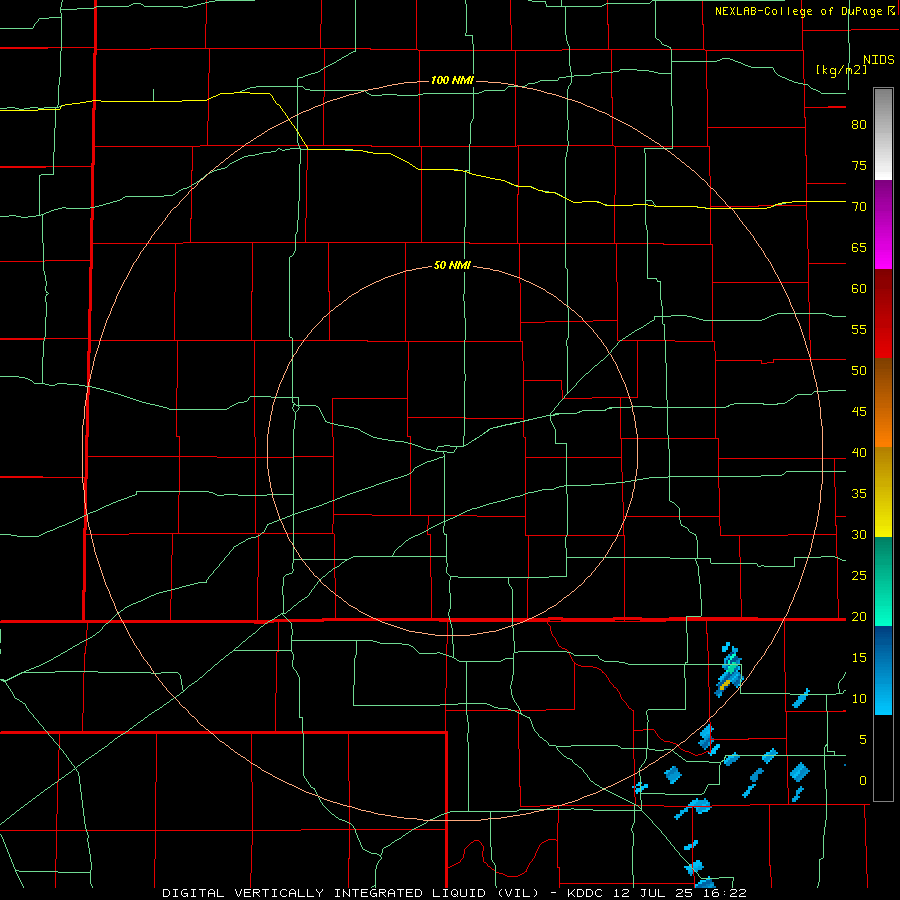Click the NIDS label
Image resolution: width=900 pixels, height=900 pixels.
tap(879, 60)
